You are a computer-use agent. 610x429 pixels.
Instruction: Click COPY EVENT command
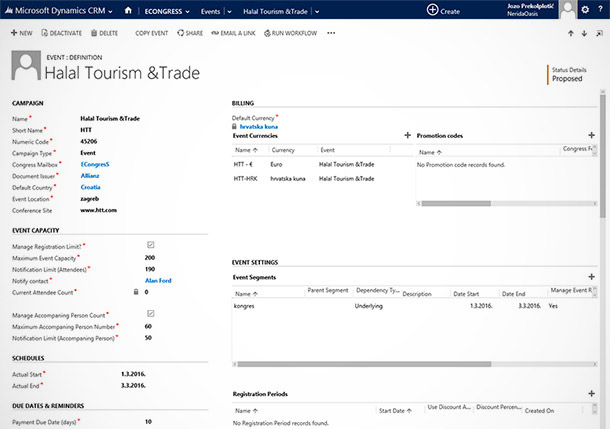(152, 33)
